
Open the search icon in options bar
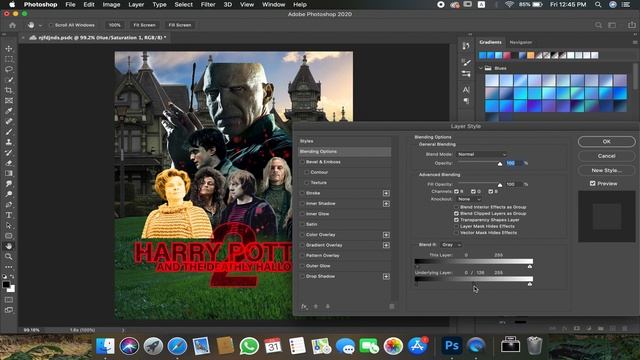click(598, 25)
